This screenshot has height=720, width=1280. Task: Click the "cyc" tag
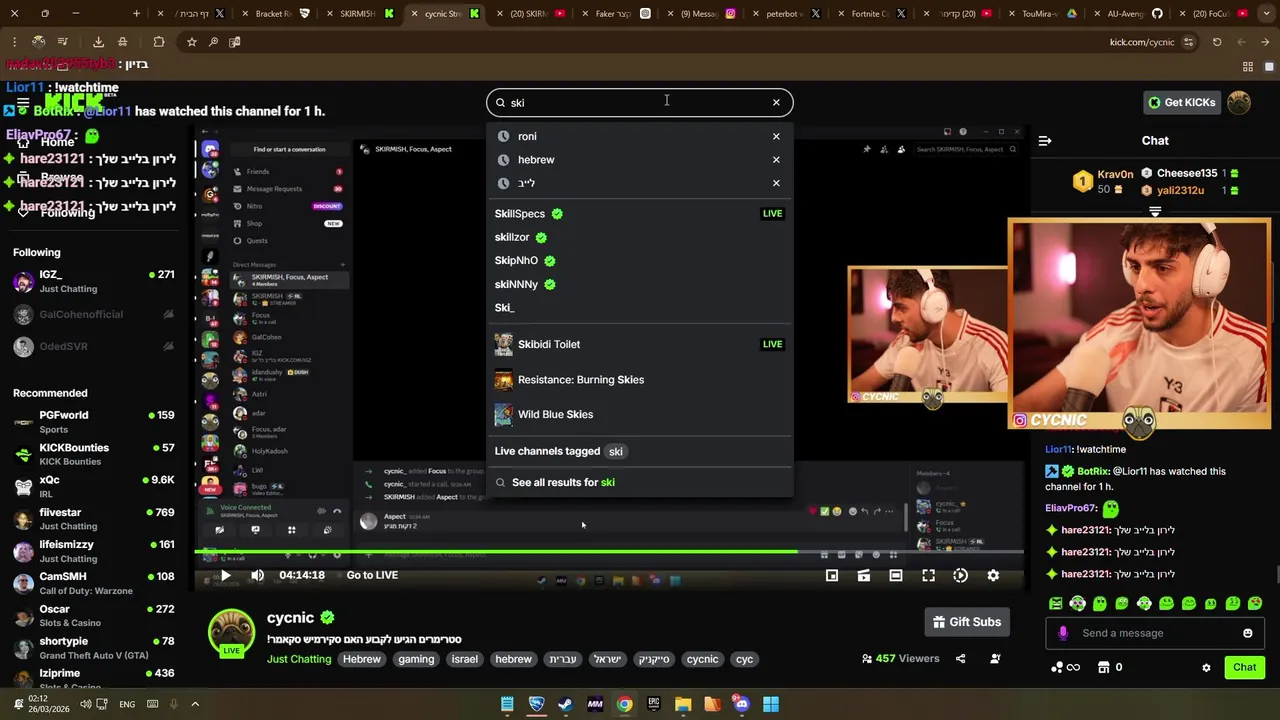[x=744, y=659]
